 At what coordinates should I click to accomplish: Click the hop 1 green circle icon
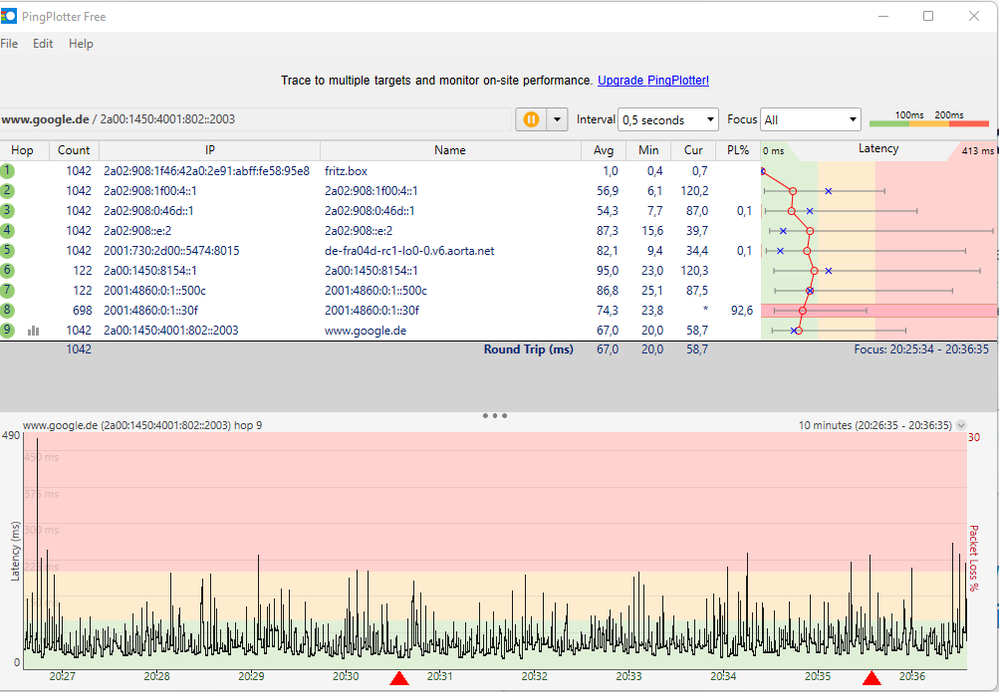pyautogui.click(x=8, y=171)
